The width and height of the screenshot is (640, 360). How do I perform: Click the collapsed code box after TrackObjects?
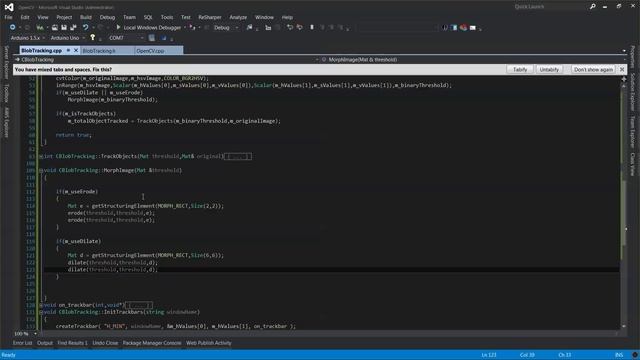238,156
